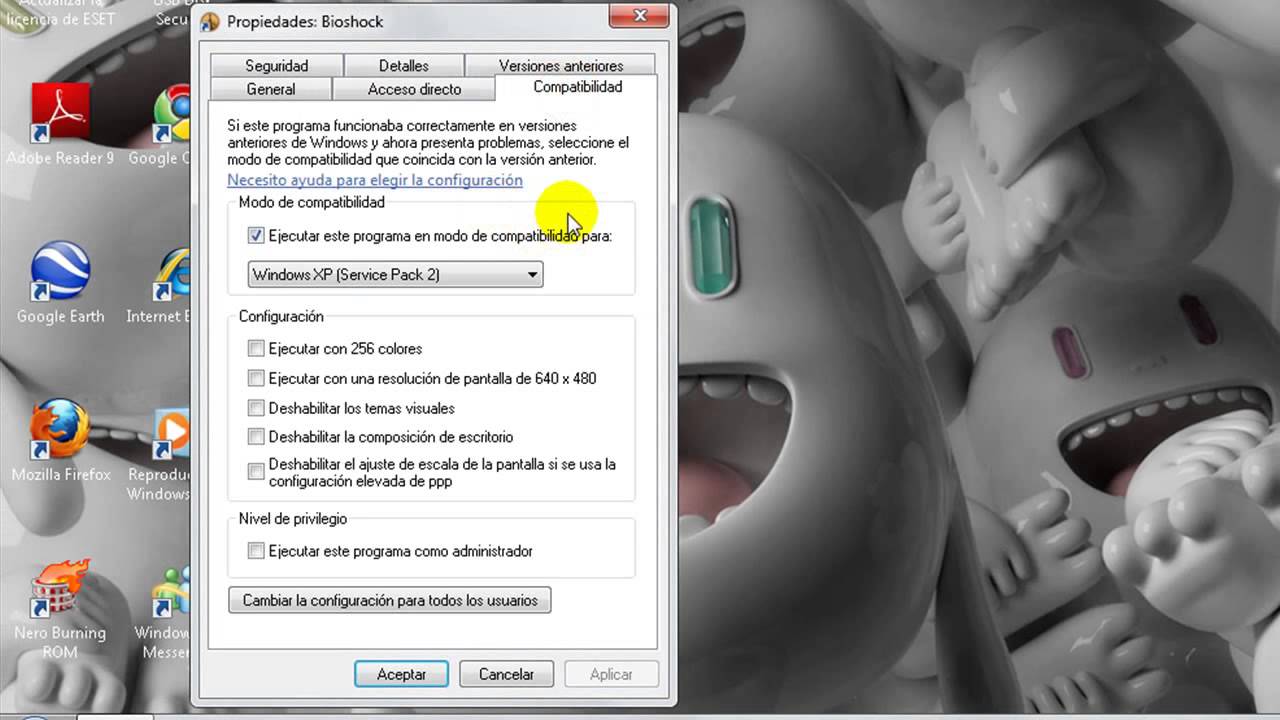Open the Detalles tab
The height and width of the screenshot is (720, 1280).
tap(404, 66)
